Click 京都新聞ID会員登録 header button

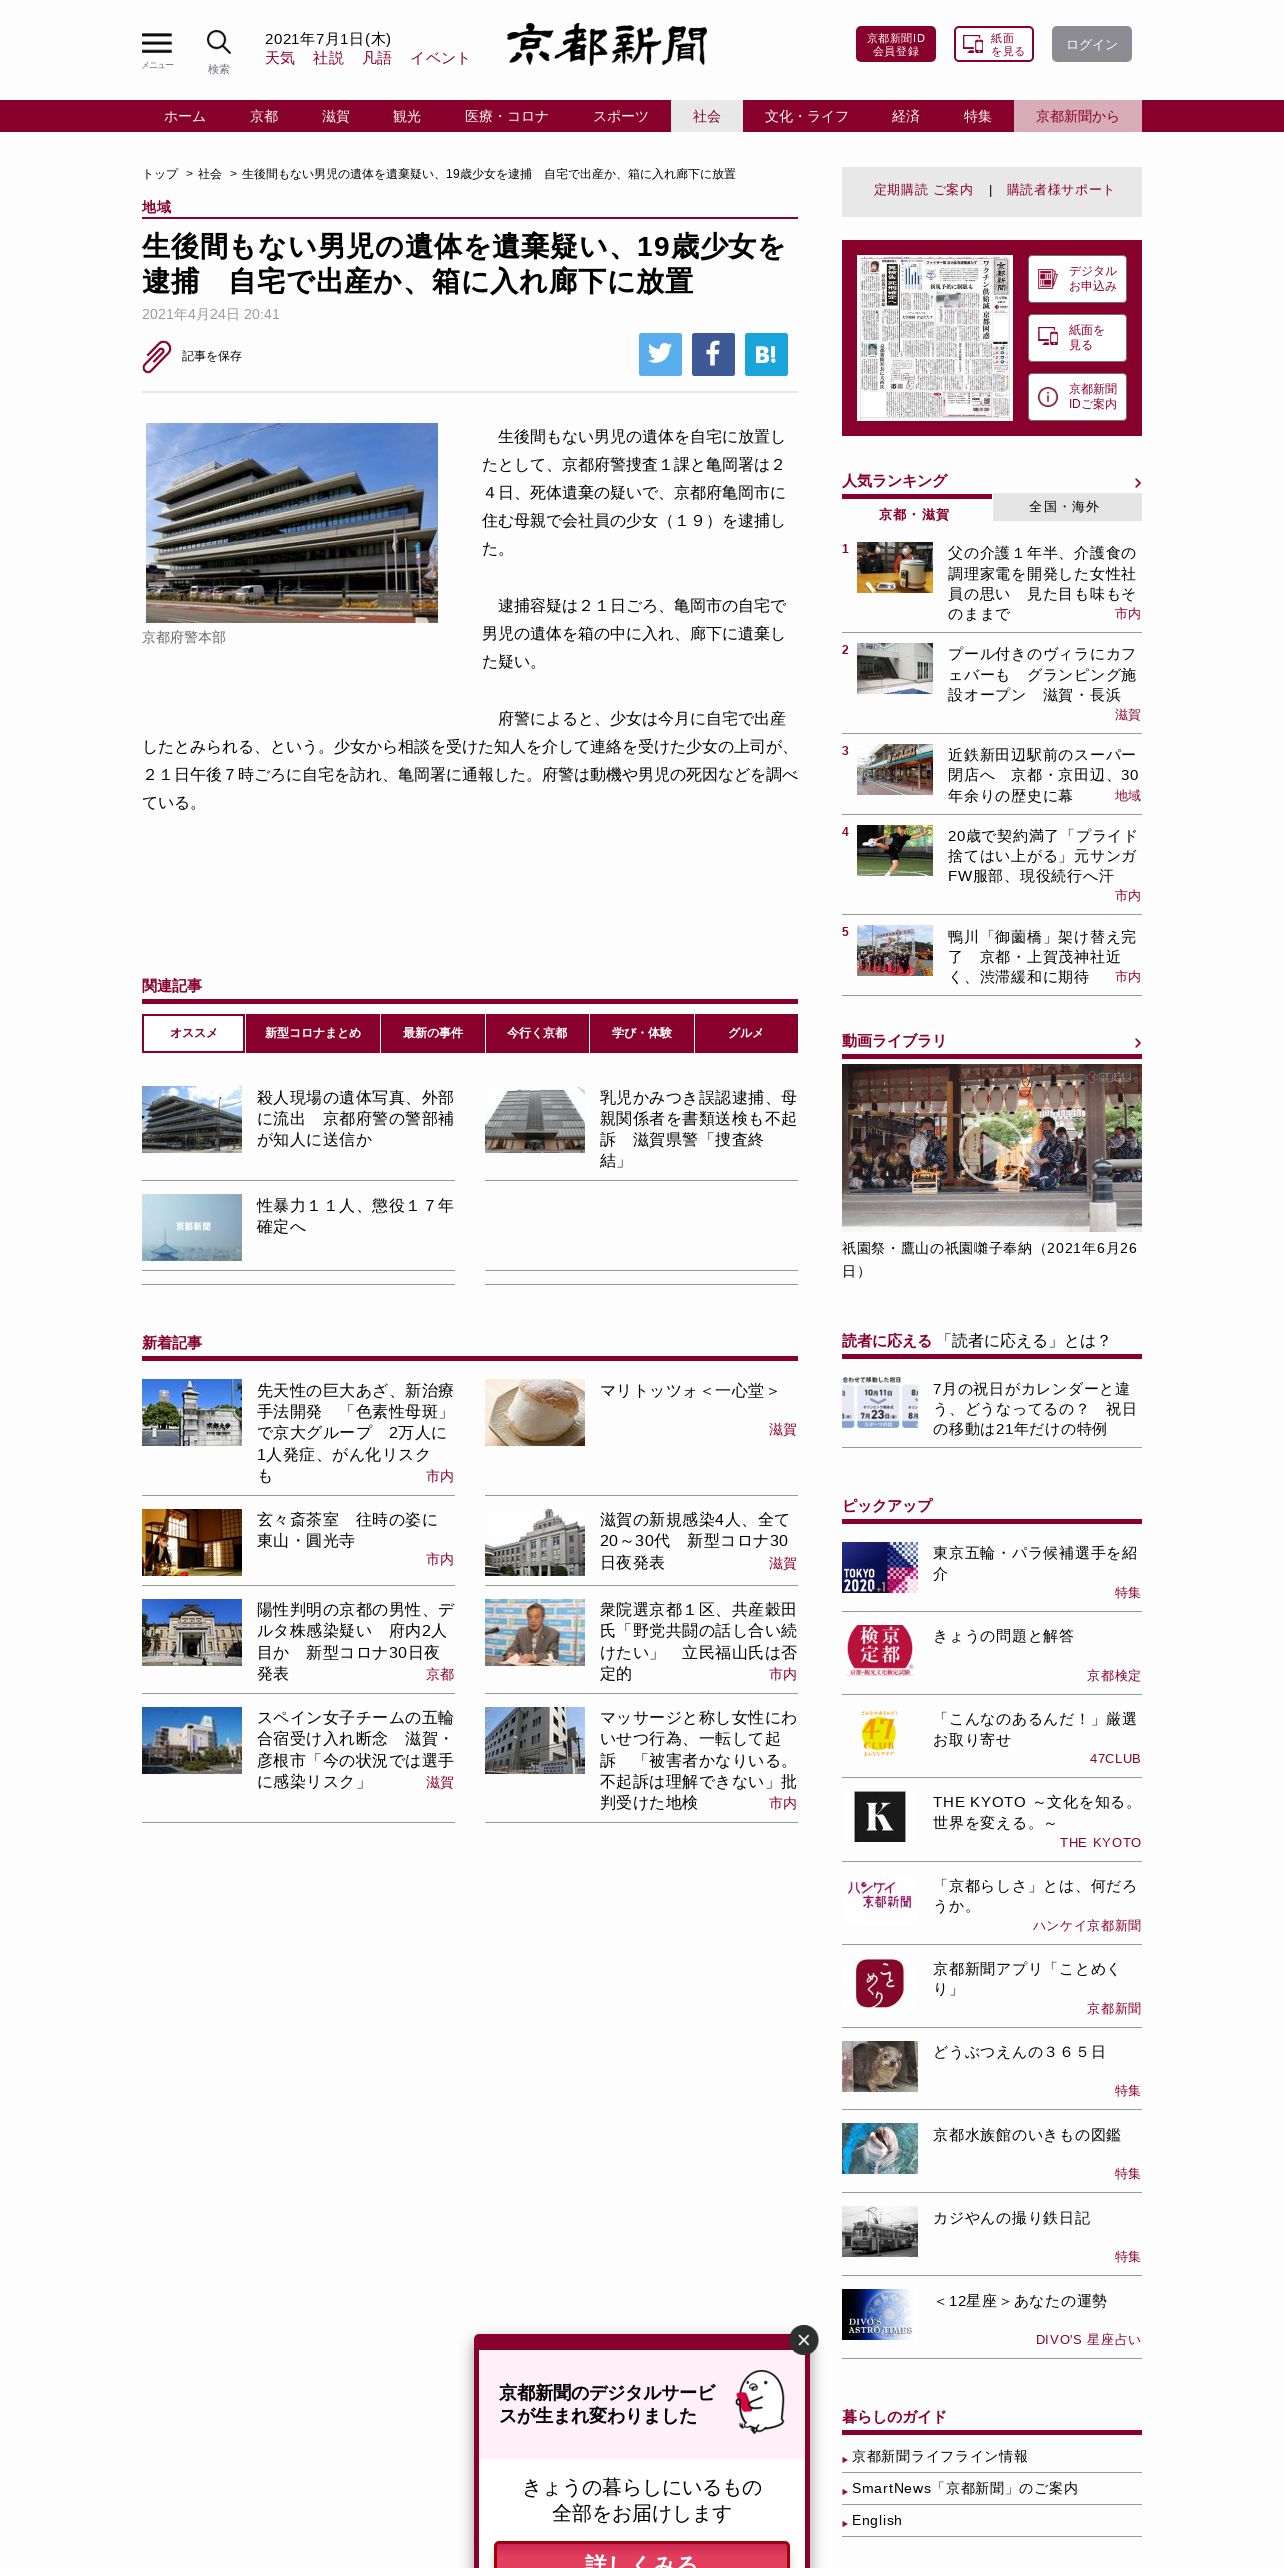(x=896, y=44)
